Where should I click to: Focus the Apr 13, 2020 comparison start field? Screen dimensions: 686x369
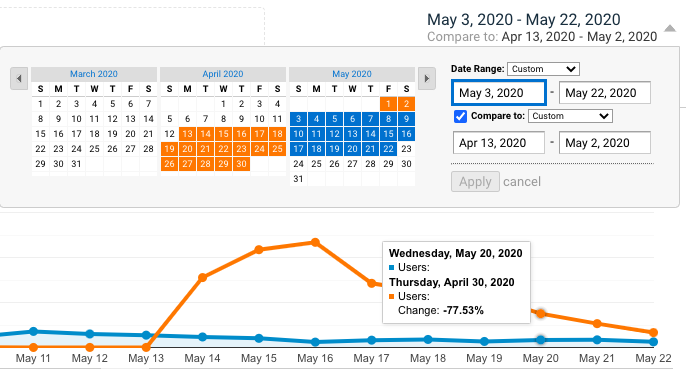point(499,143)
